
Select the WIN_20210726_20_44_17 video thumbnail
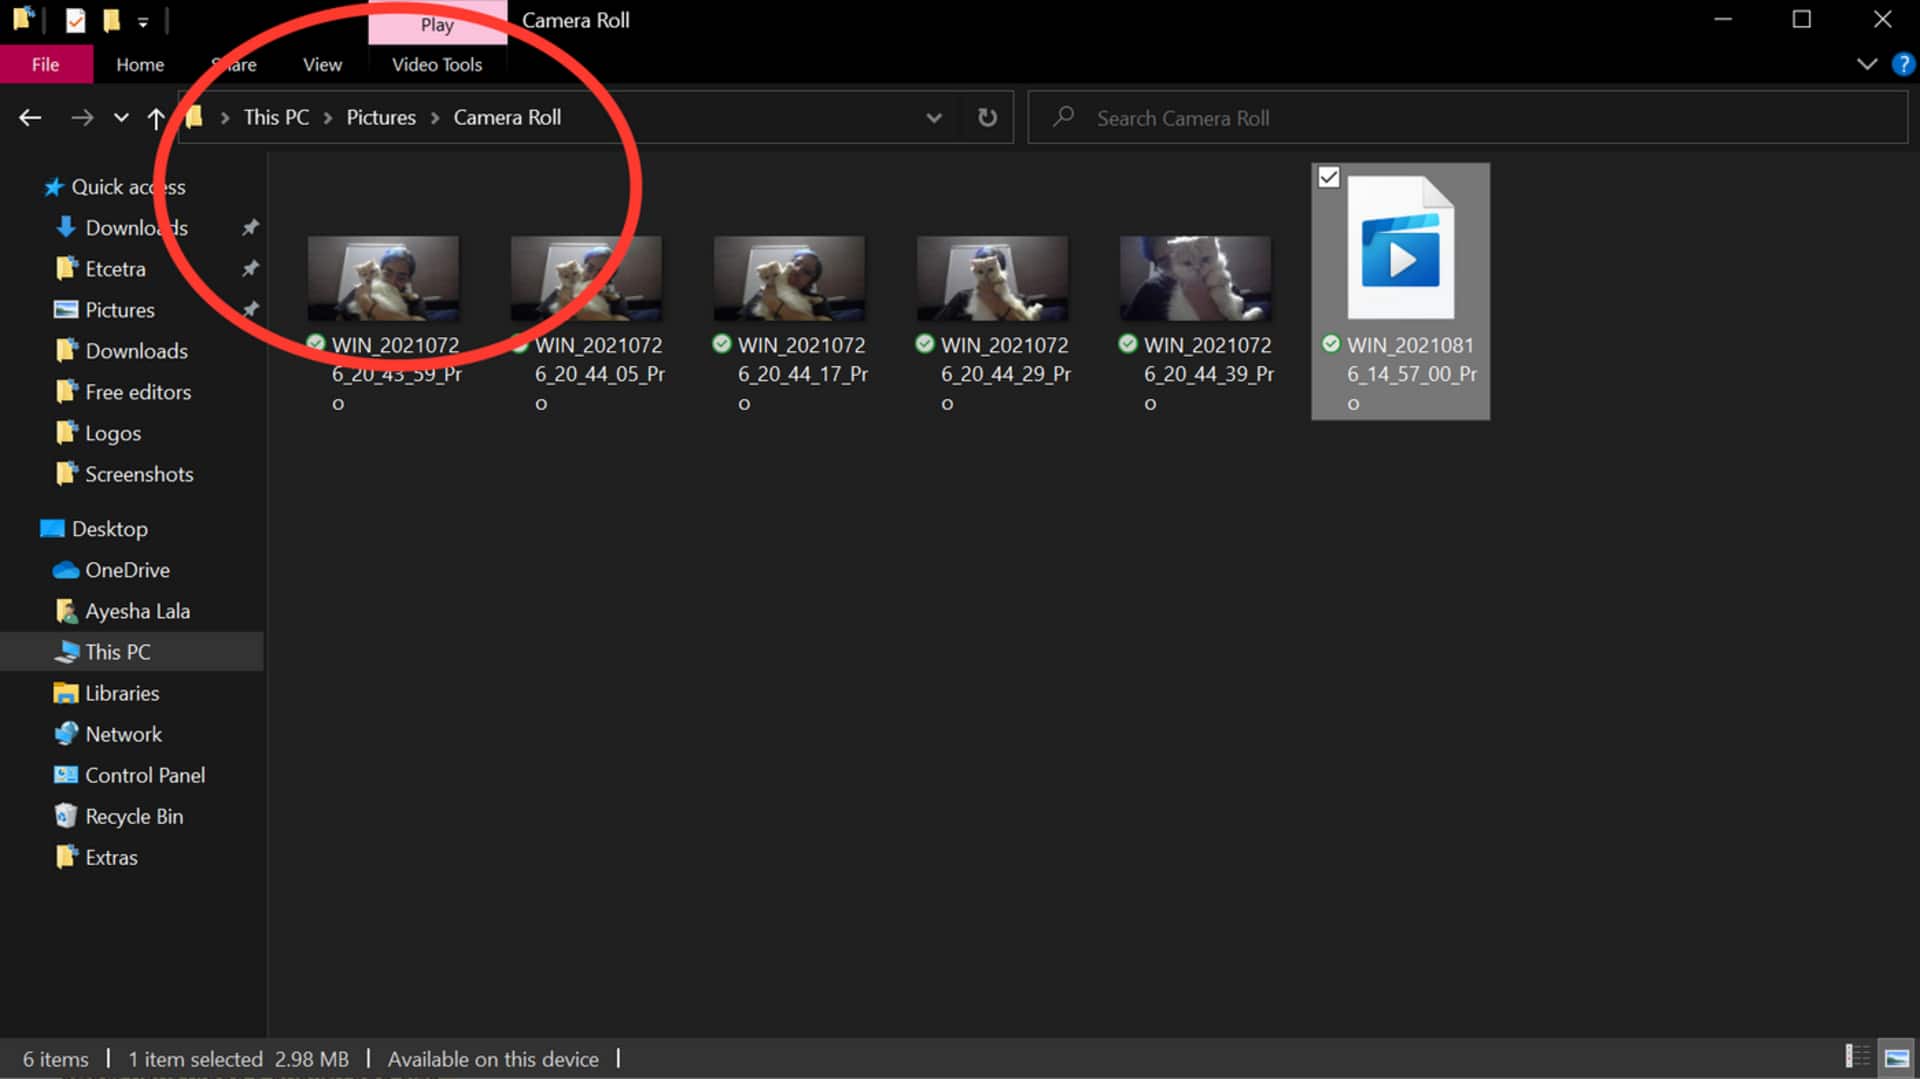tap(789, 278)
